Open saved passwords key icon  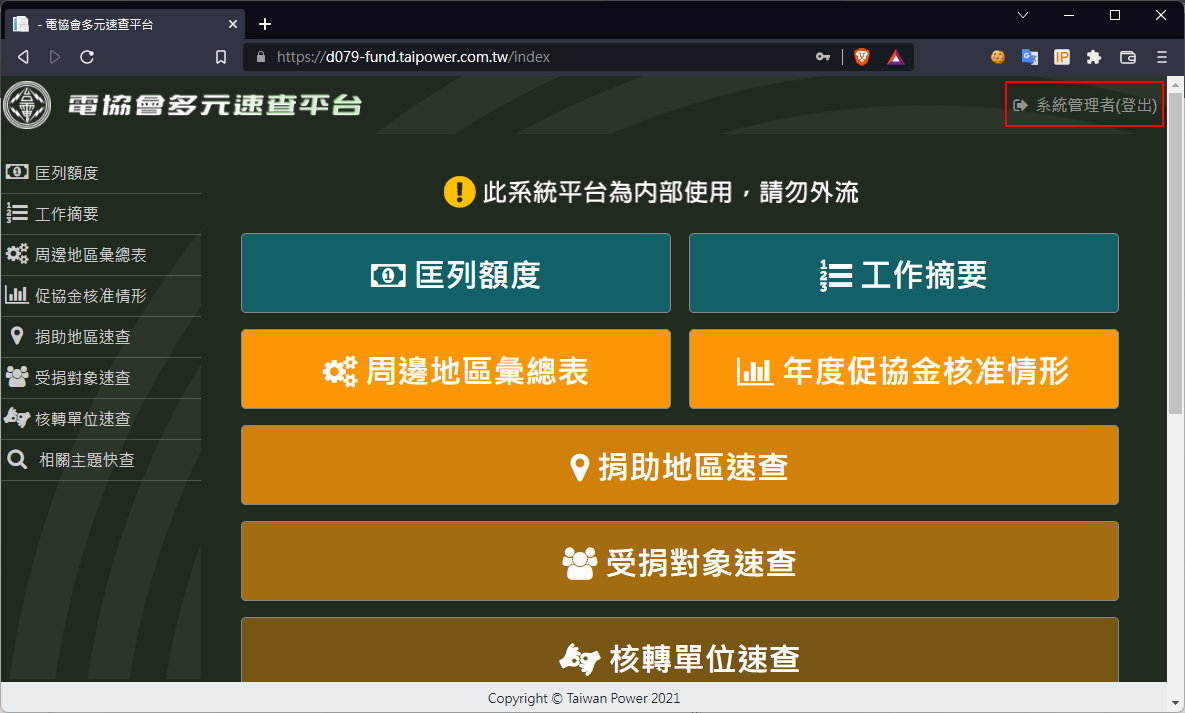point(823,57)
